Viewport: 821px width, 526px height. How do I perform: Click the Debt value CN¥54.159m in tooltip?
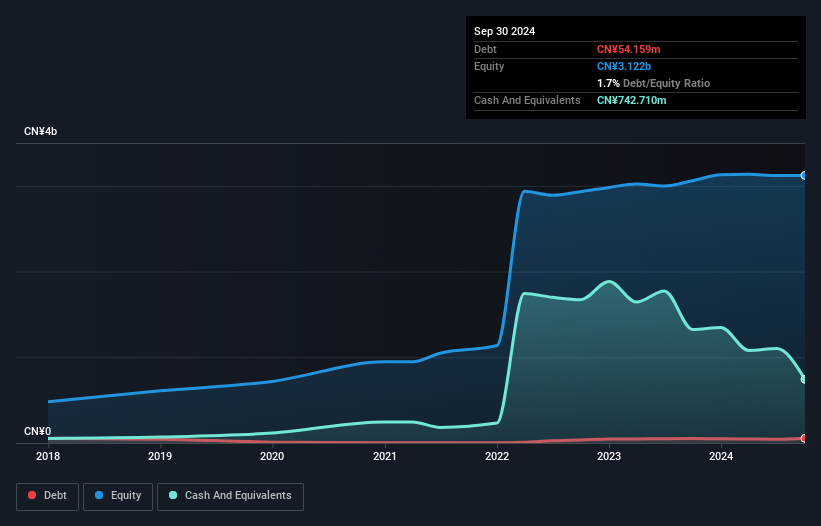(628, 49)
